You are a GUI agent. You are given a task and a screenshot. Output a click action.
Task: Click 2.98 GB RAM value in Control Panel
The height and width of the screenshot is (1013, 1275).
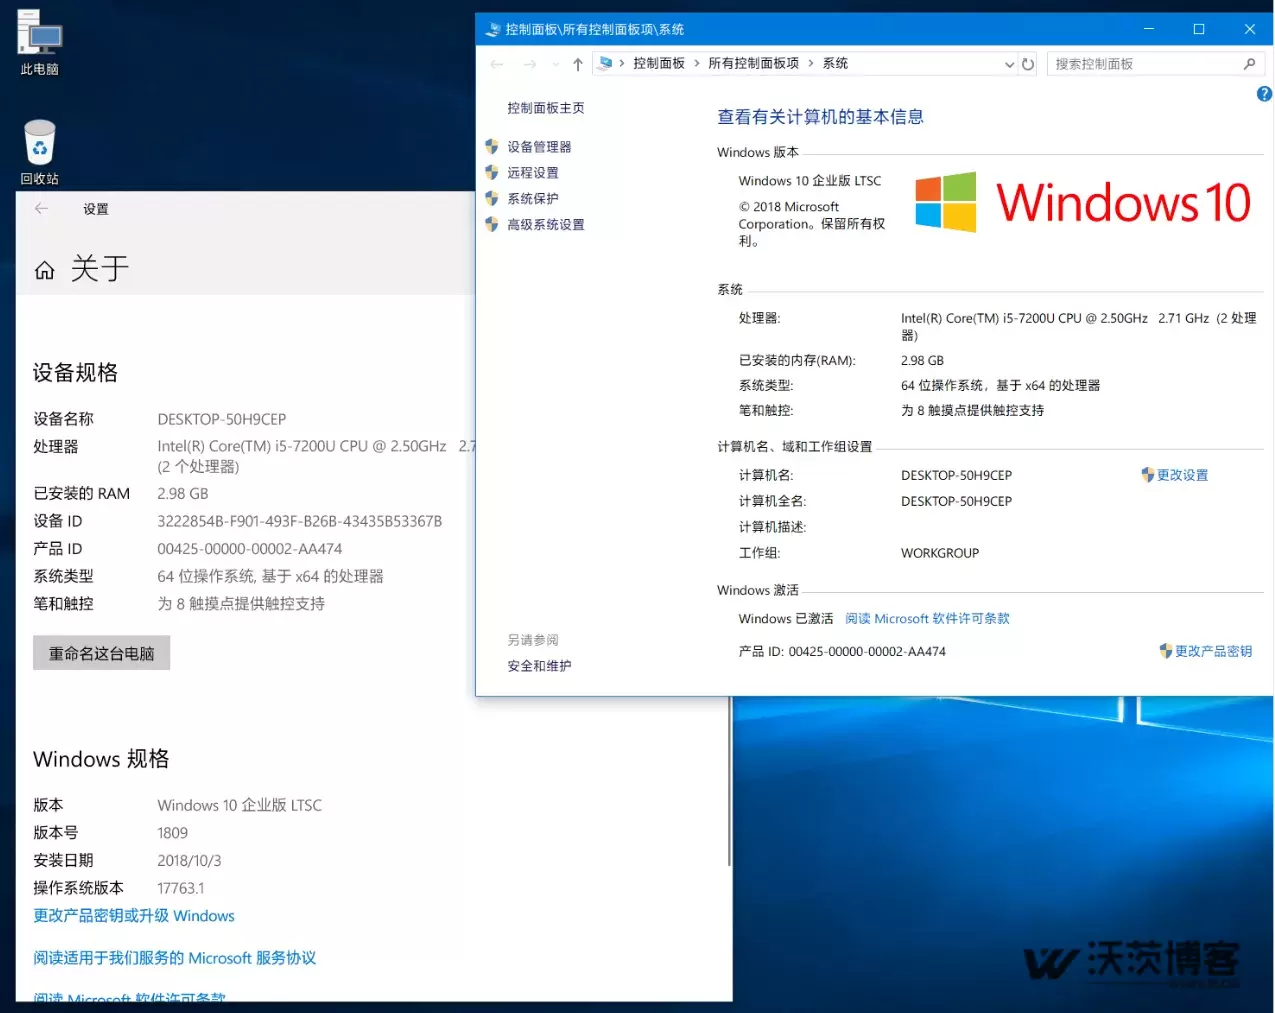point(922,360)
